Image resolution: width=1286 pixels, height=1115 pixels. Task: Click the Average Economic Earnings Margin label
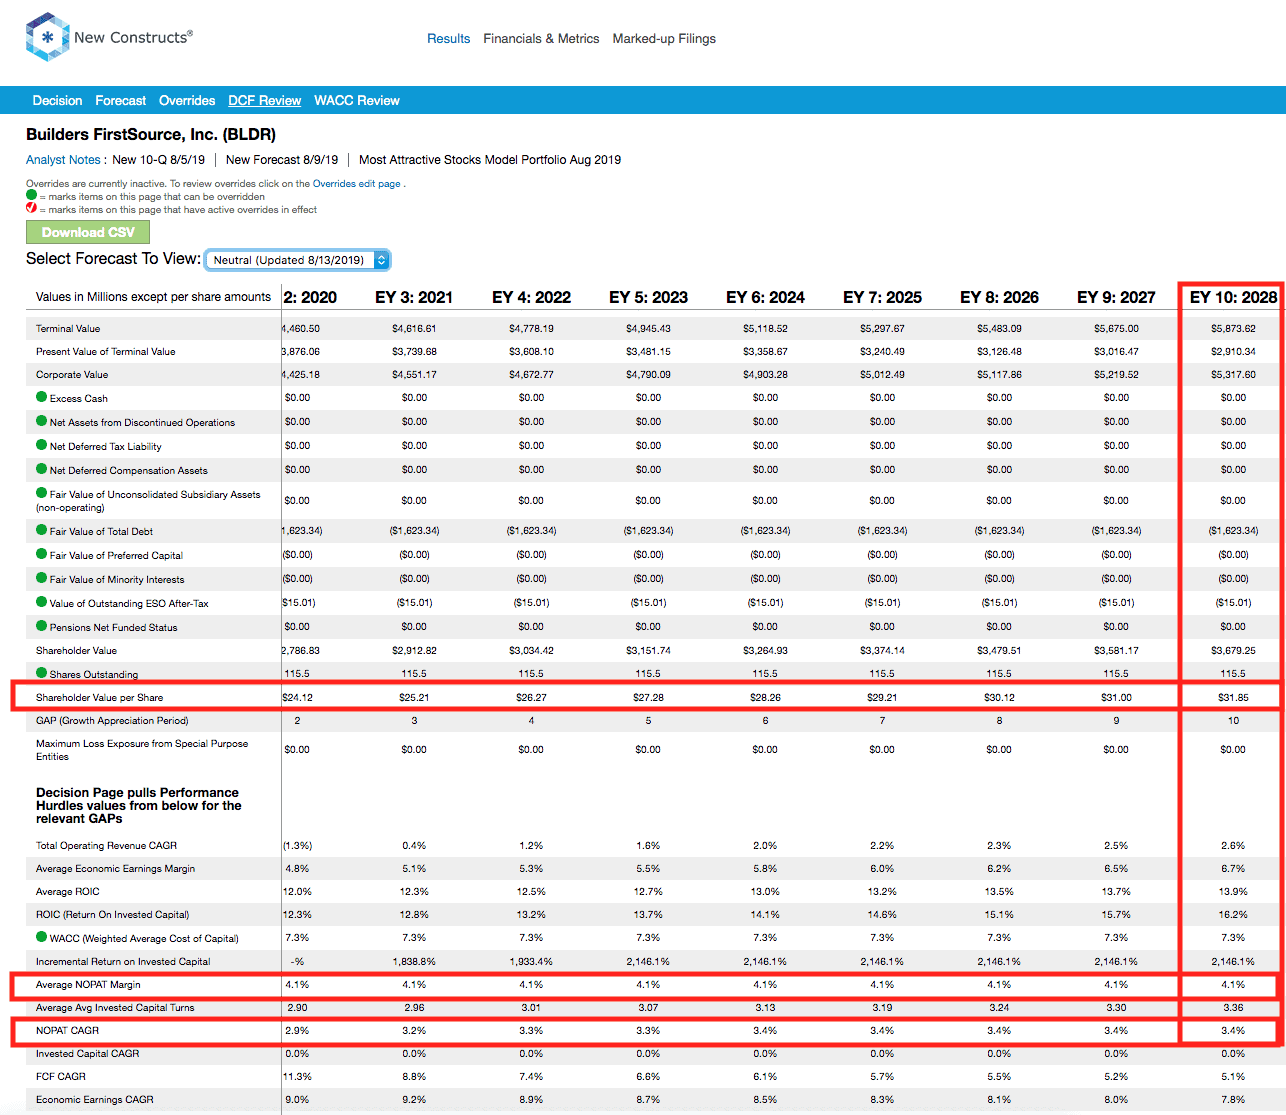point(115,869)
